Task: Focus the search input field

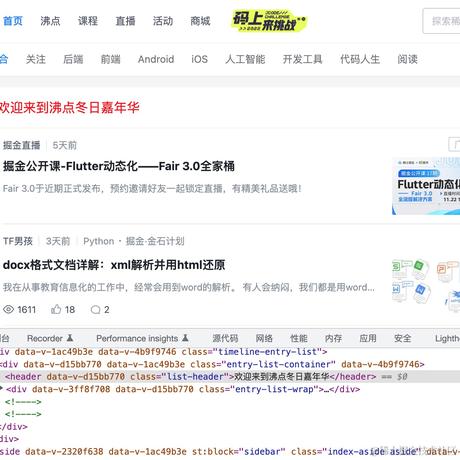Action: 442,21
